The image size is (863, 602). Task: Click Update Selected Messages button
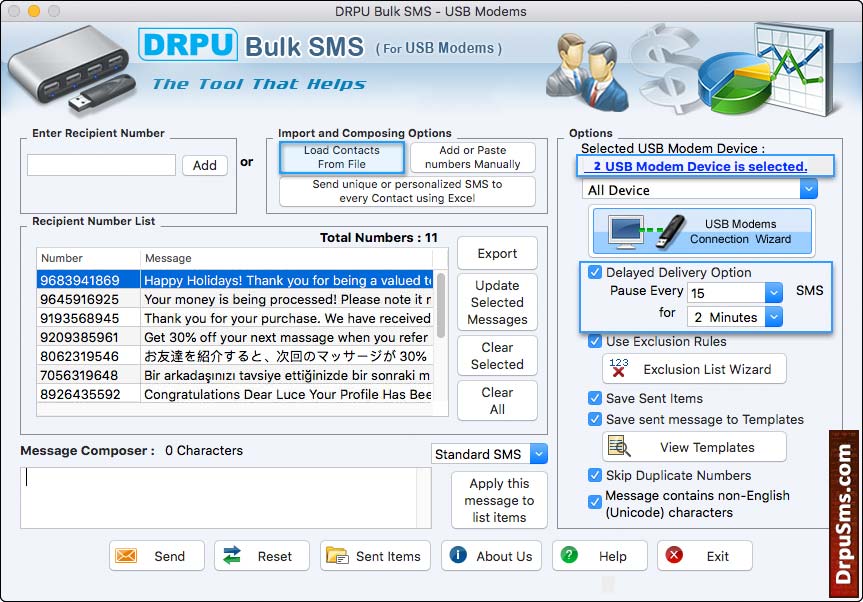[497, 302]
